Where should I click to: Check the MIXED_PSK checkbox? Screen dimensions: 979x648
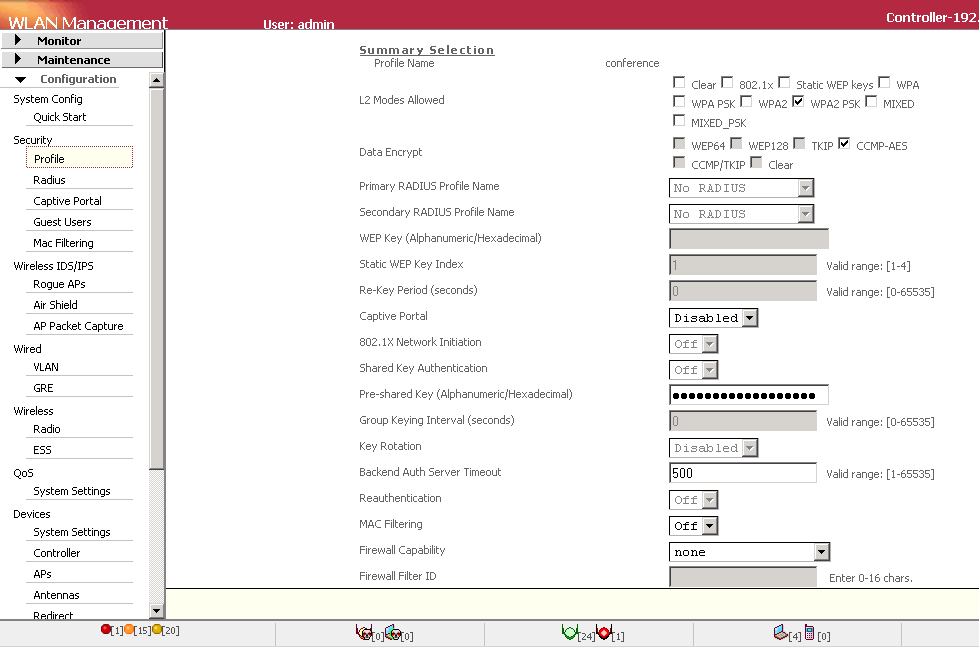tap(679, 120)
